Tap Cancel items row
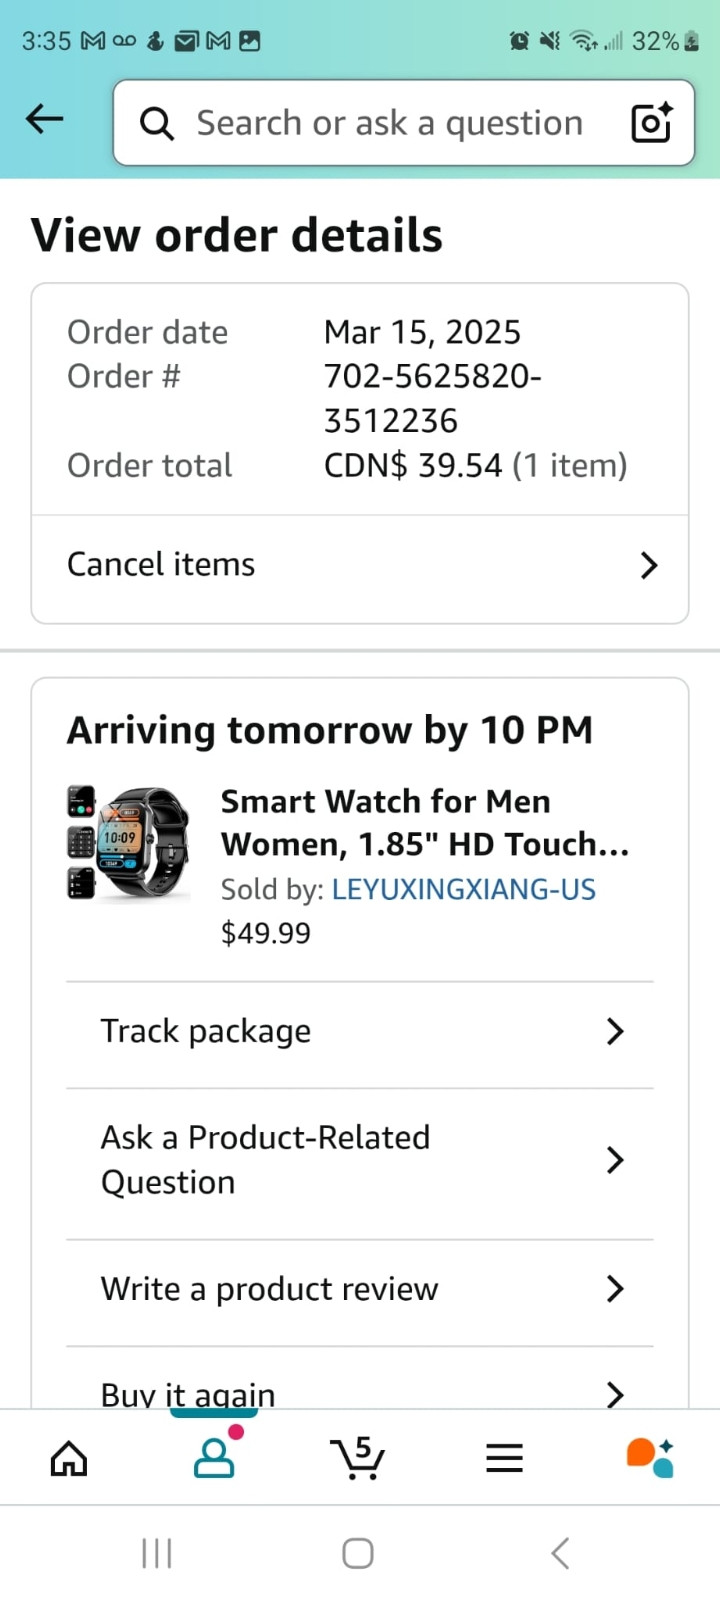720x1600 pixels. tap(161, 565)
